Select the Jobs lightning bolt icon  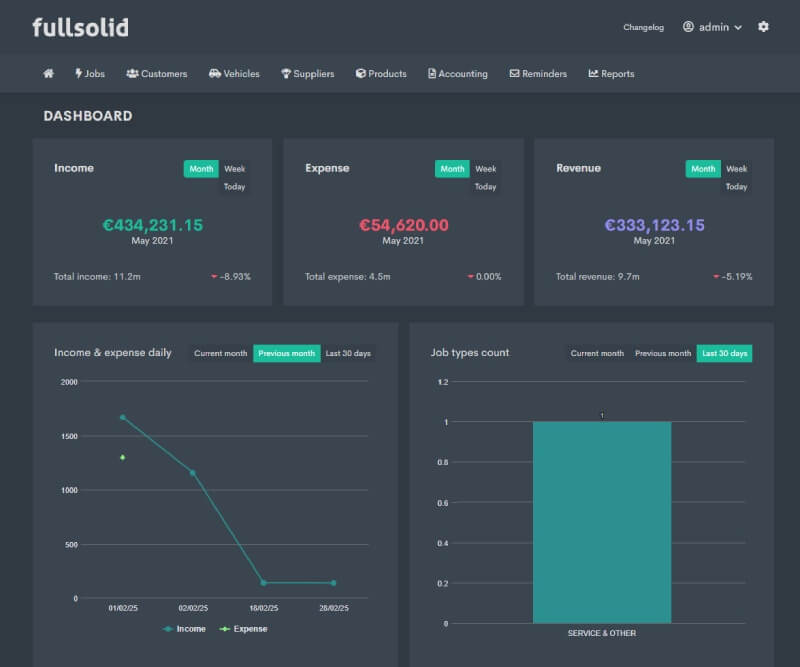[78, 73]
